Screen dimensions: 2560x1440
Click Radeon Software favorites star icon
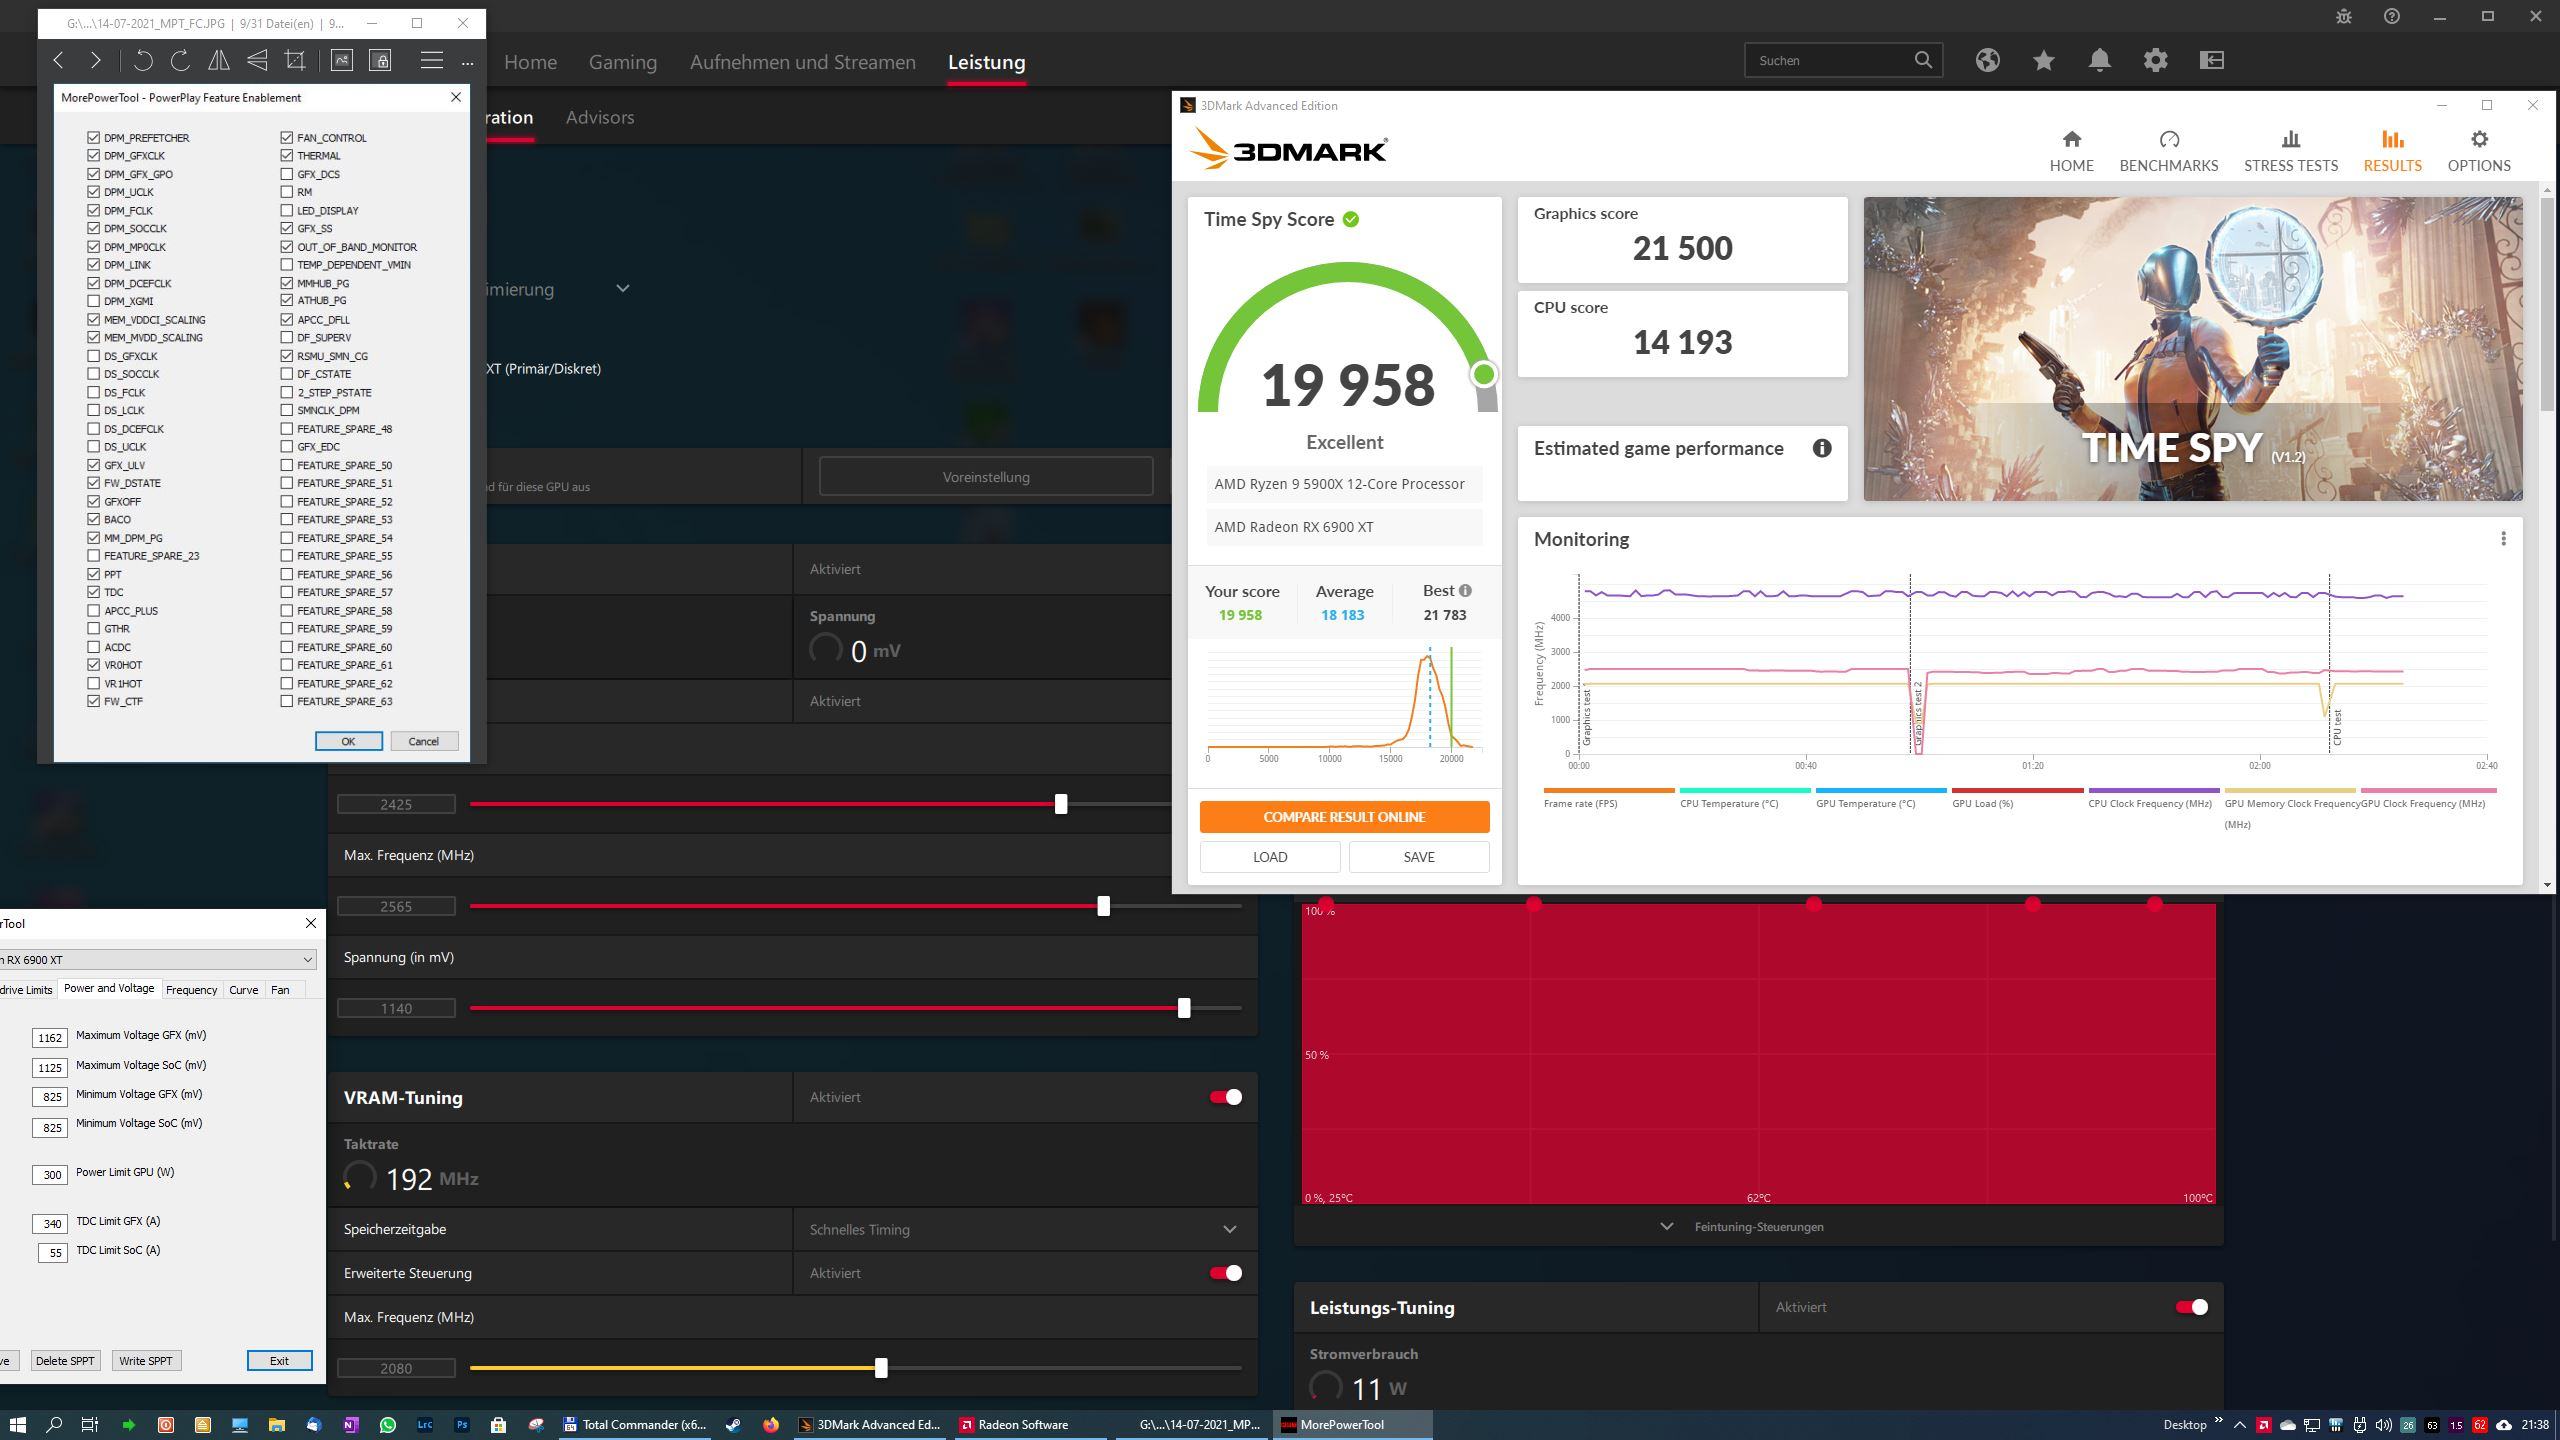(x=2043, y=60)
